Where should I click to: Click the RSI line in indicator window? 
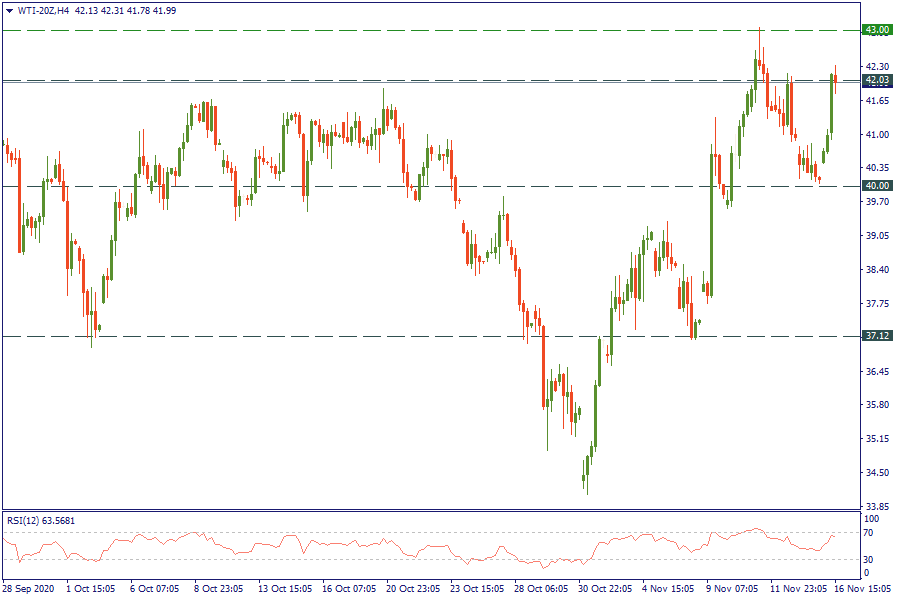pos(300,544)
